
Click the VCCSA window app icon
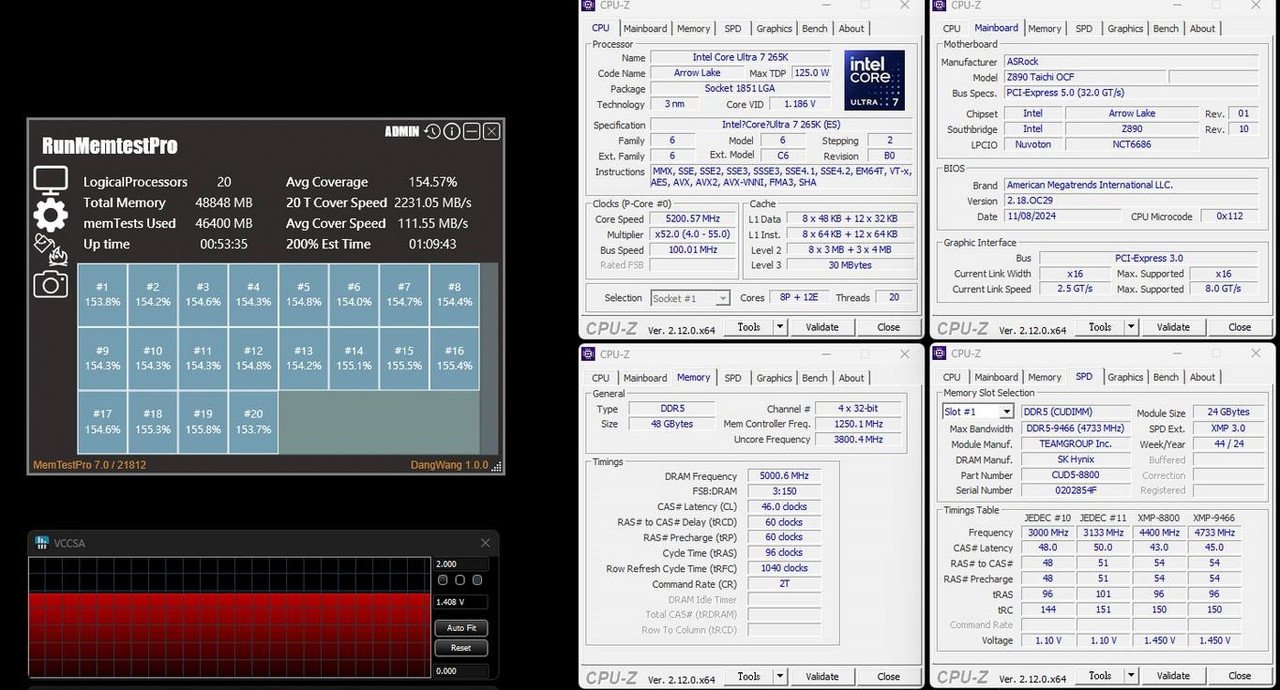(42, 543)
